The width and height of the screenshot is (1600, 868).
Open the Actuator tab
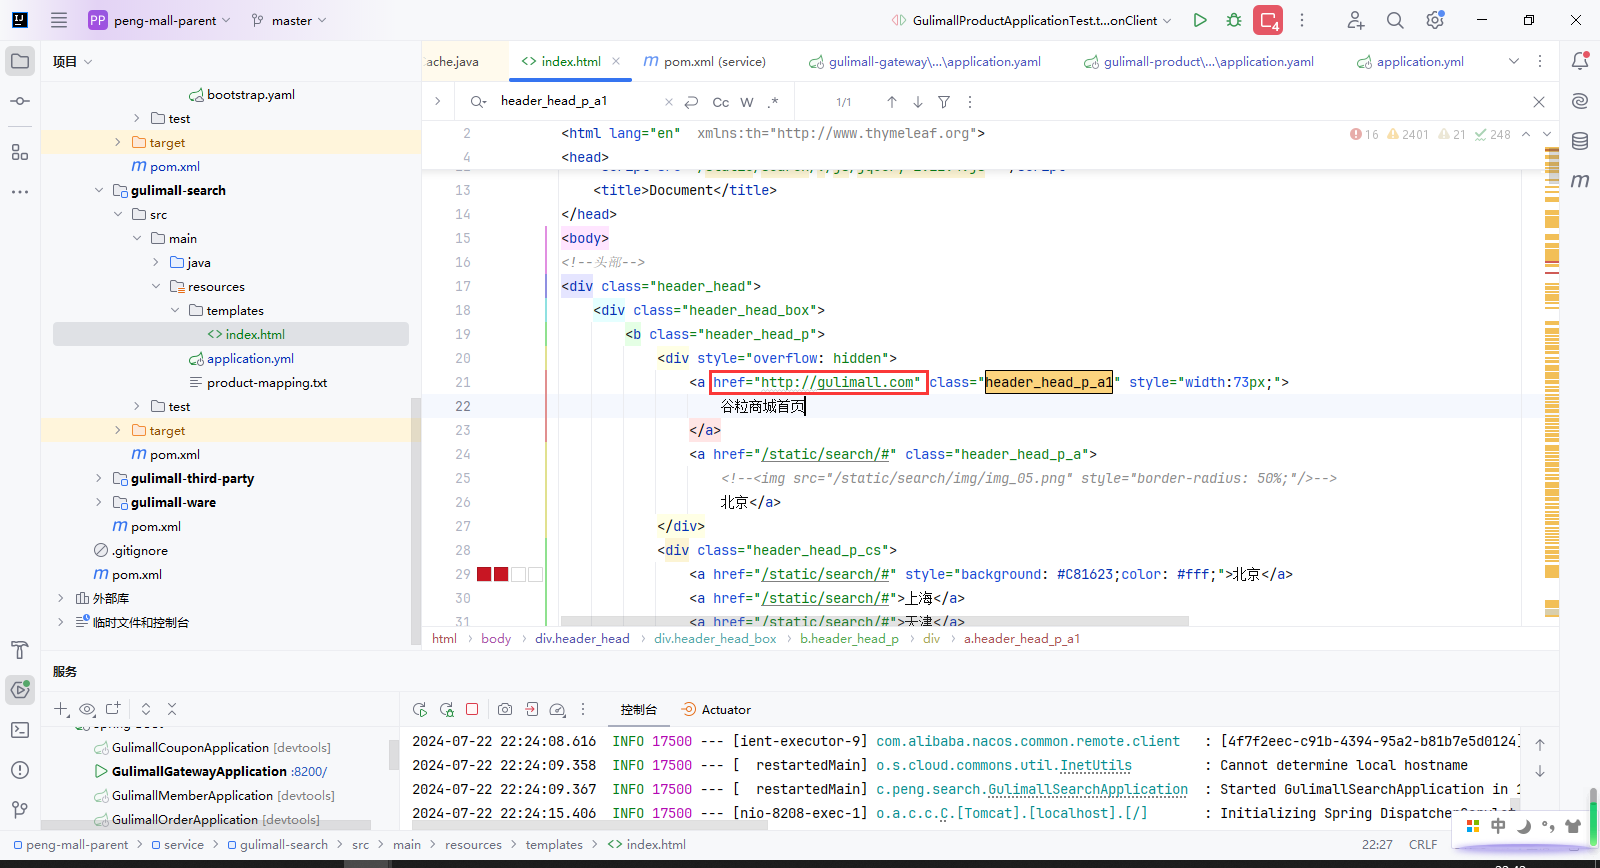tap(716, 709)
